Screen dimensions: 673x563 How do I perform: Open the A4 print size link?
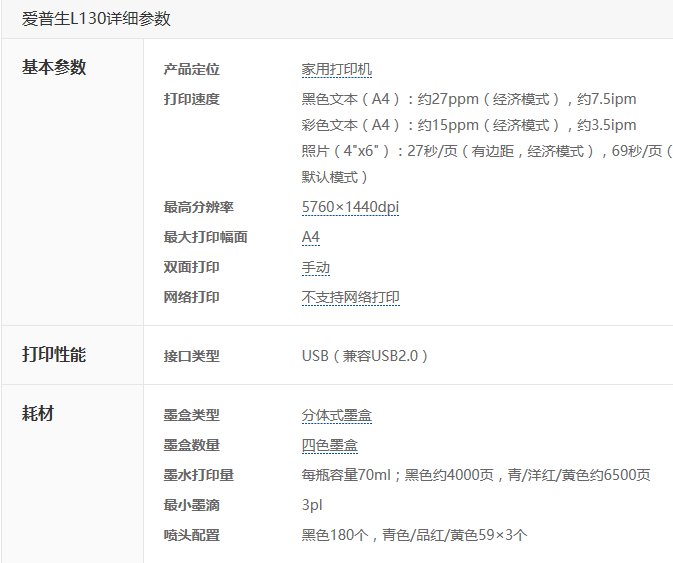point(311,237)
